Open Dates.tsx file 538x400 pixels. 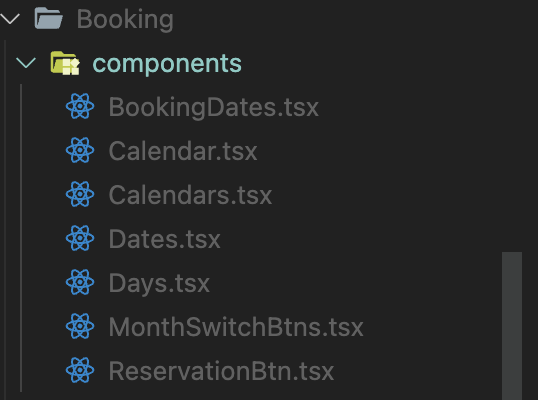(165, 239)
